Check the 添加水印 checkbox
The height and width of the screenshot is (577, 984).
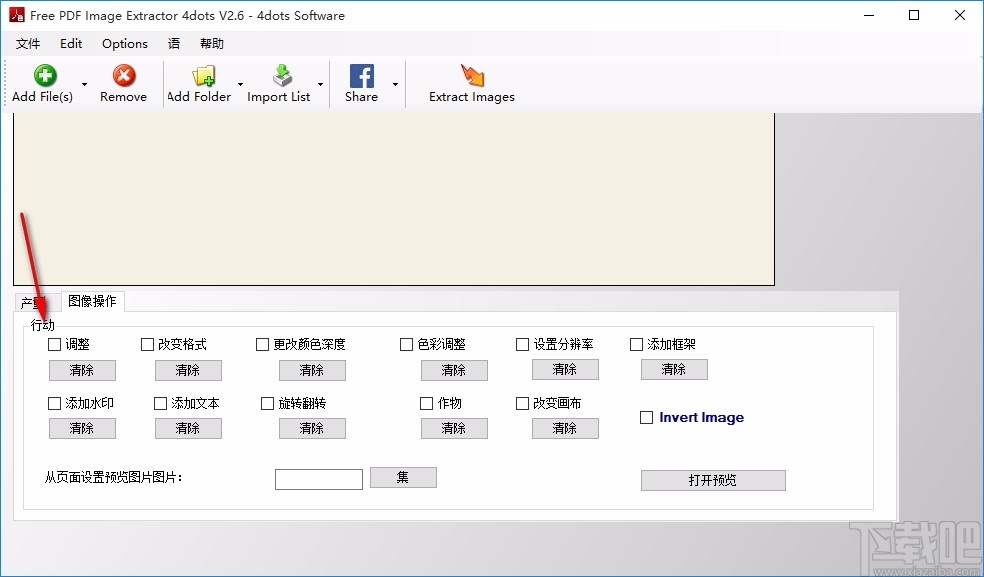[53, 403]
